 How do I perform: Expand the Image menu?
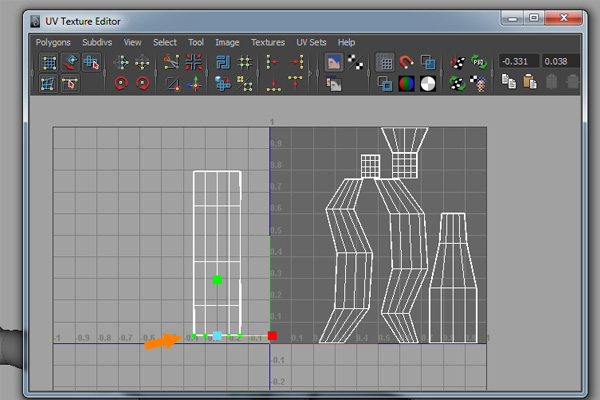[x=227, y=42]
